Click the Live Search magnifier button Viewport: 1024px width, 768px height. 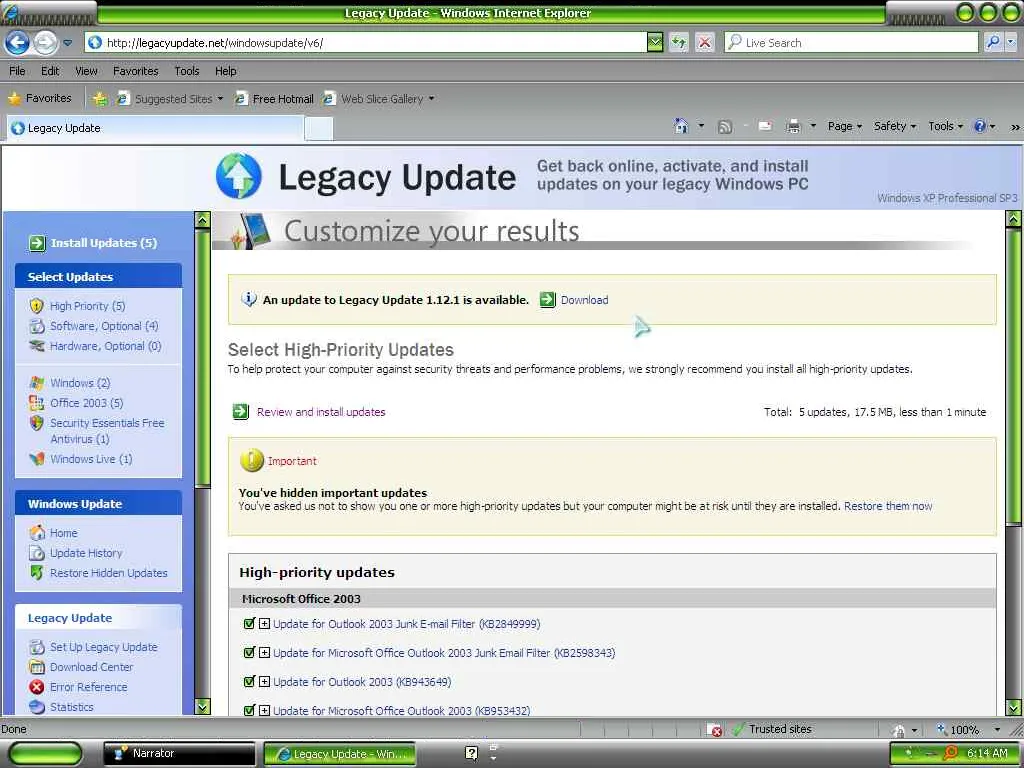pyautogui.click(x=993, y=42)
